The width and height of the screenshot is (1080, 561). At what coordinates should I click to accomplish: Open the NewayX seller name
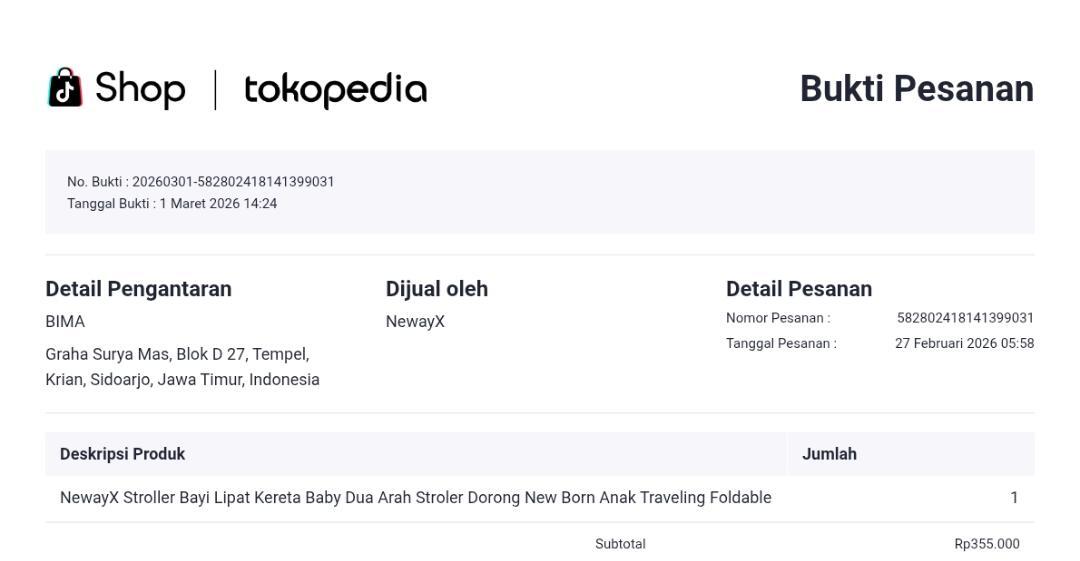tap(415, 322)
